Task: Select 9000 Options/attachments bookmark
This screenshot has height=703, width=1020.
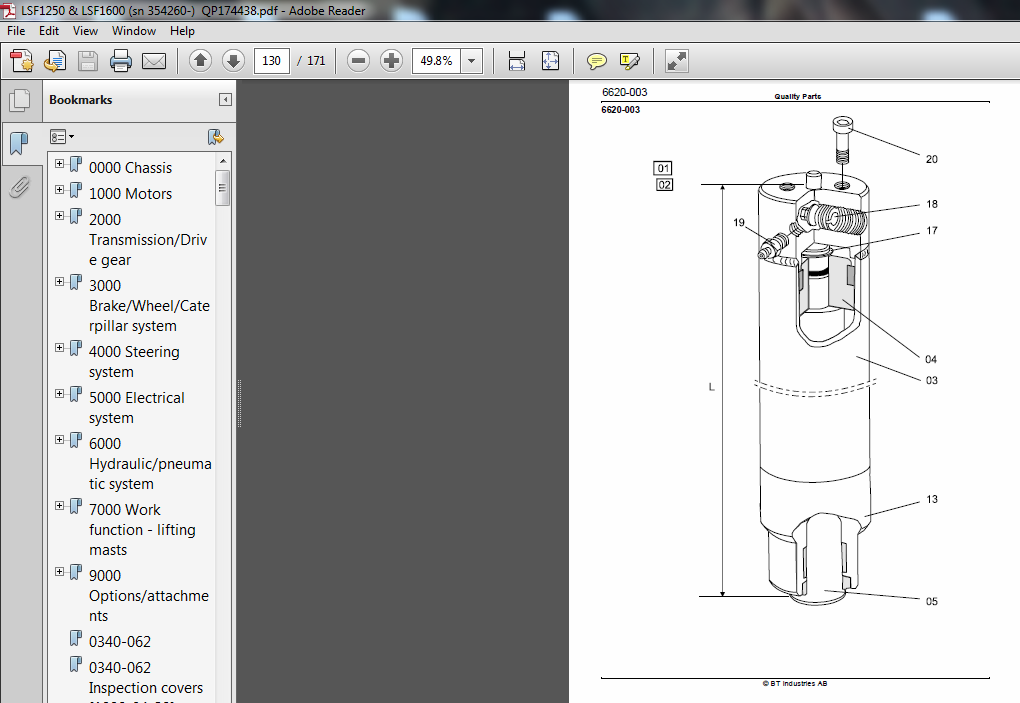Action: [x=148, y=596]
